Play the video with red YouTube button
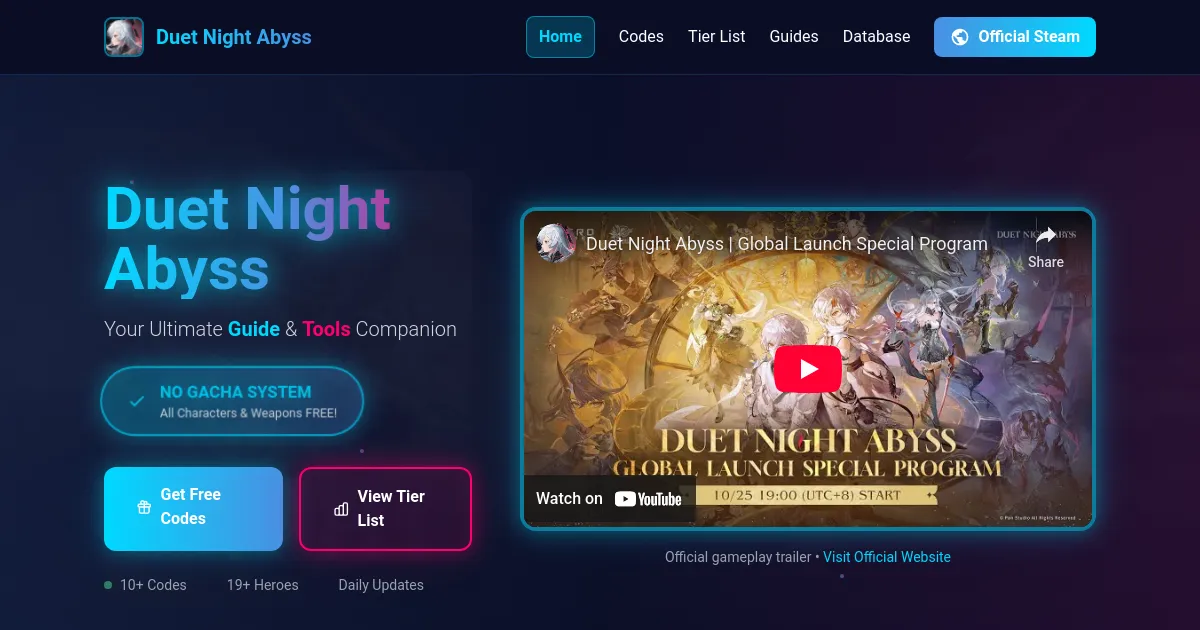The image size is (1200, 630). [808, 369]
